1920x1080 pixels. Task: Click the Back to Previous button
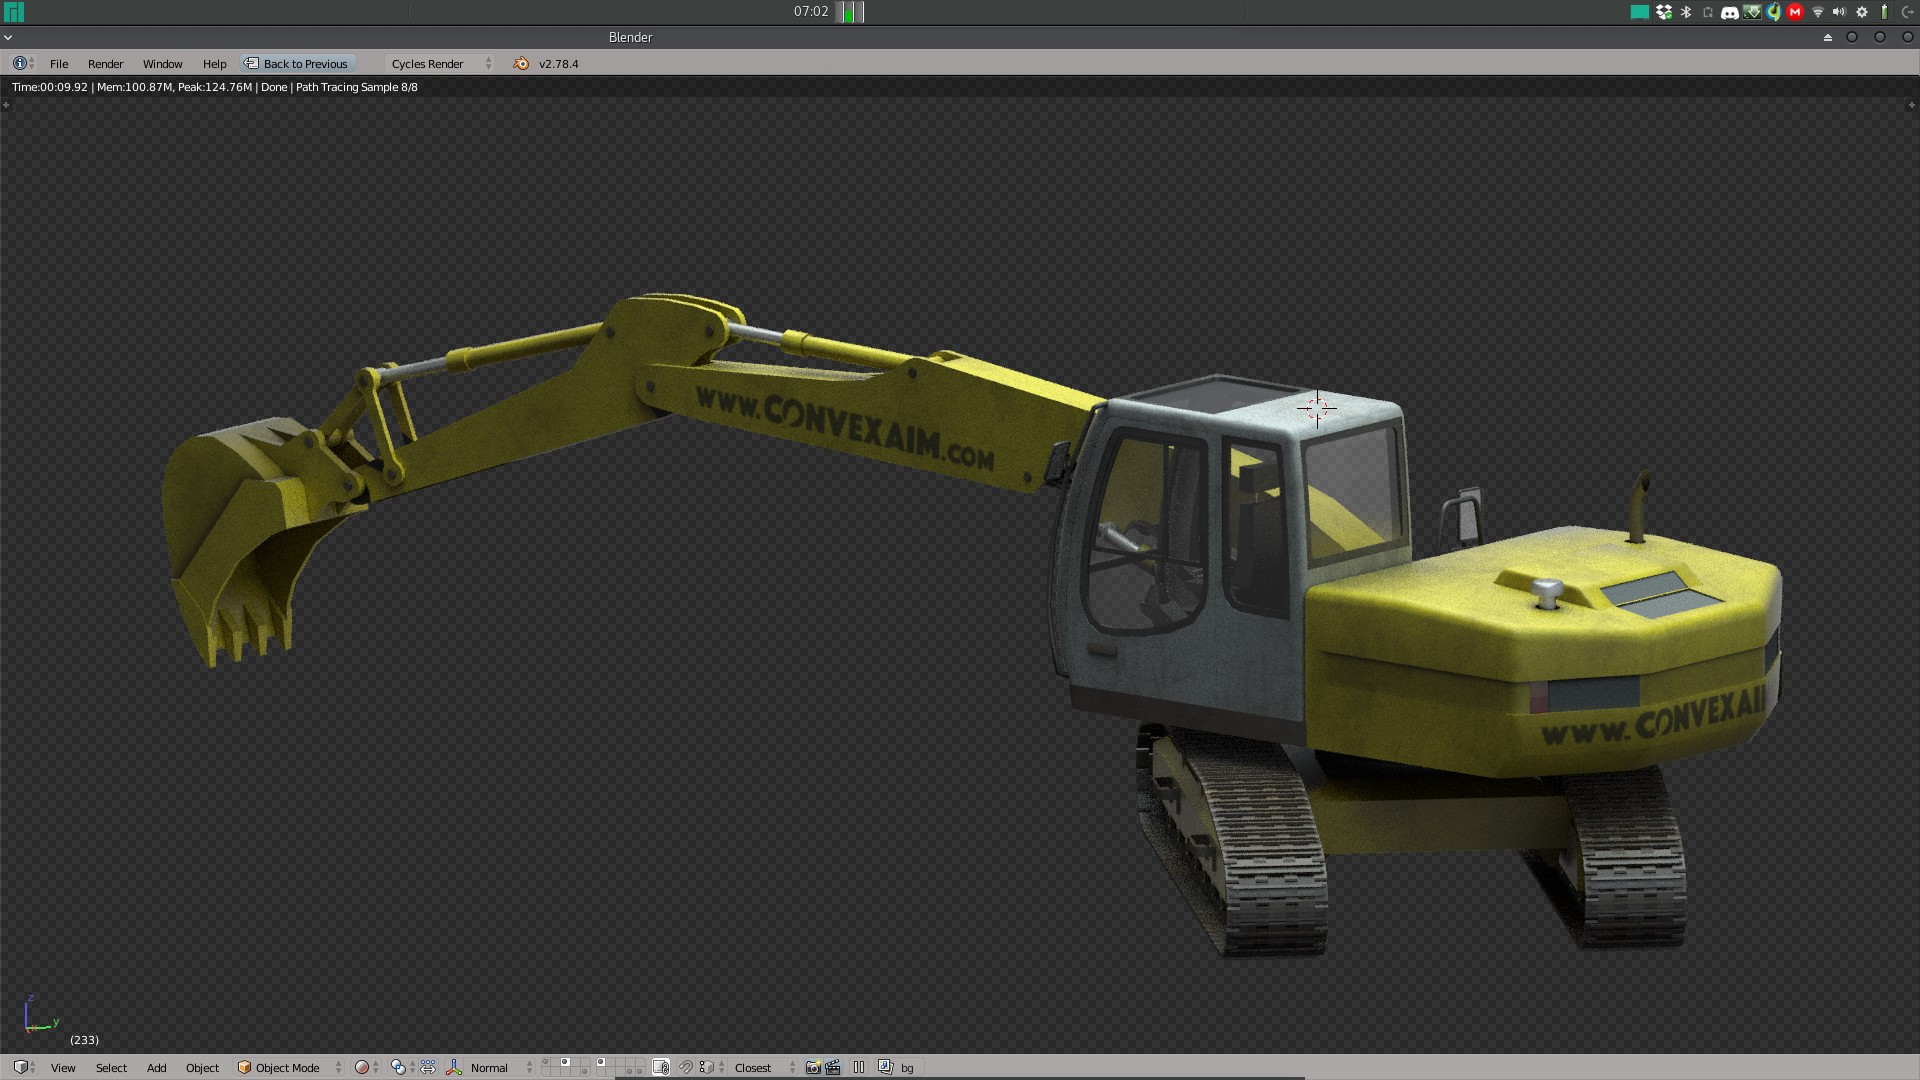[x=297, y=63]
